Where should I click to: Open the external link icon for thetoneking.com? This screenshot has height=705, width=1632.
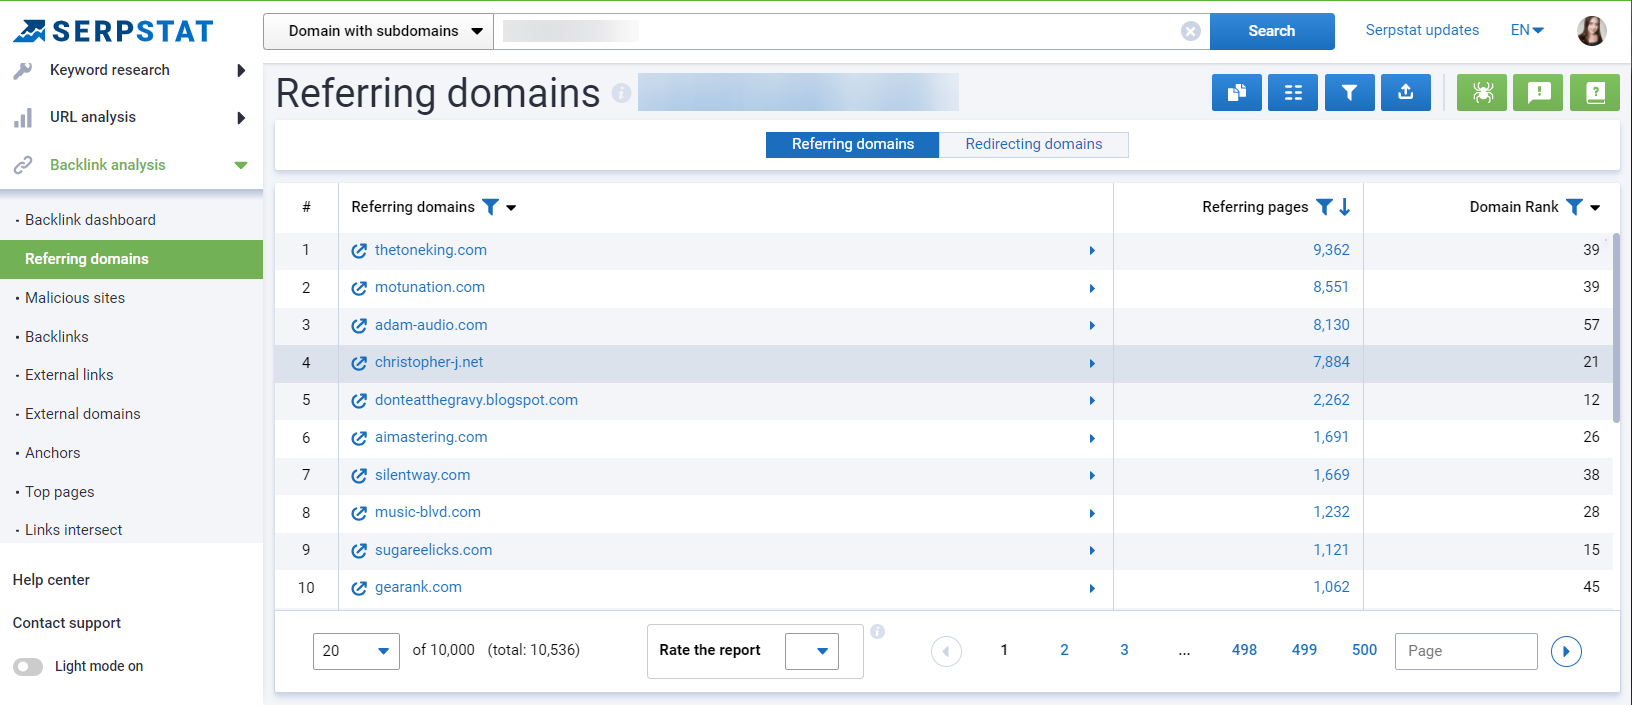(x=359, y=251)
